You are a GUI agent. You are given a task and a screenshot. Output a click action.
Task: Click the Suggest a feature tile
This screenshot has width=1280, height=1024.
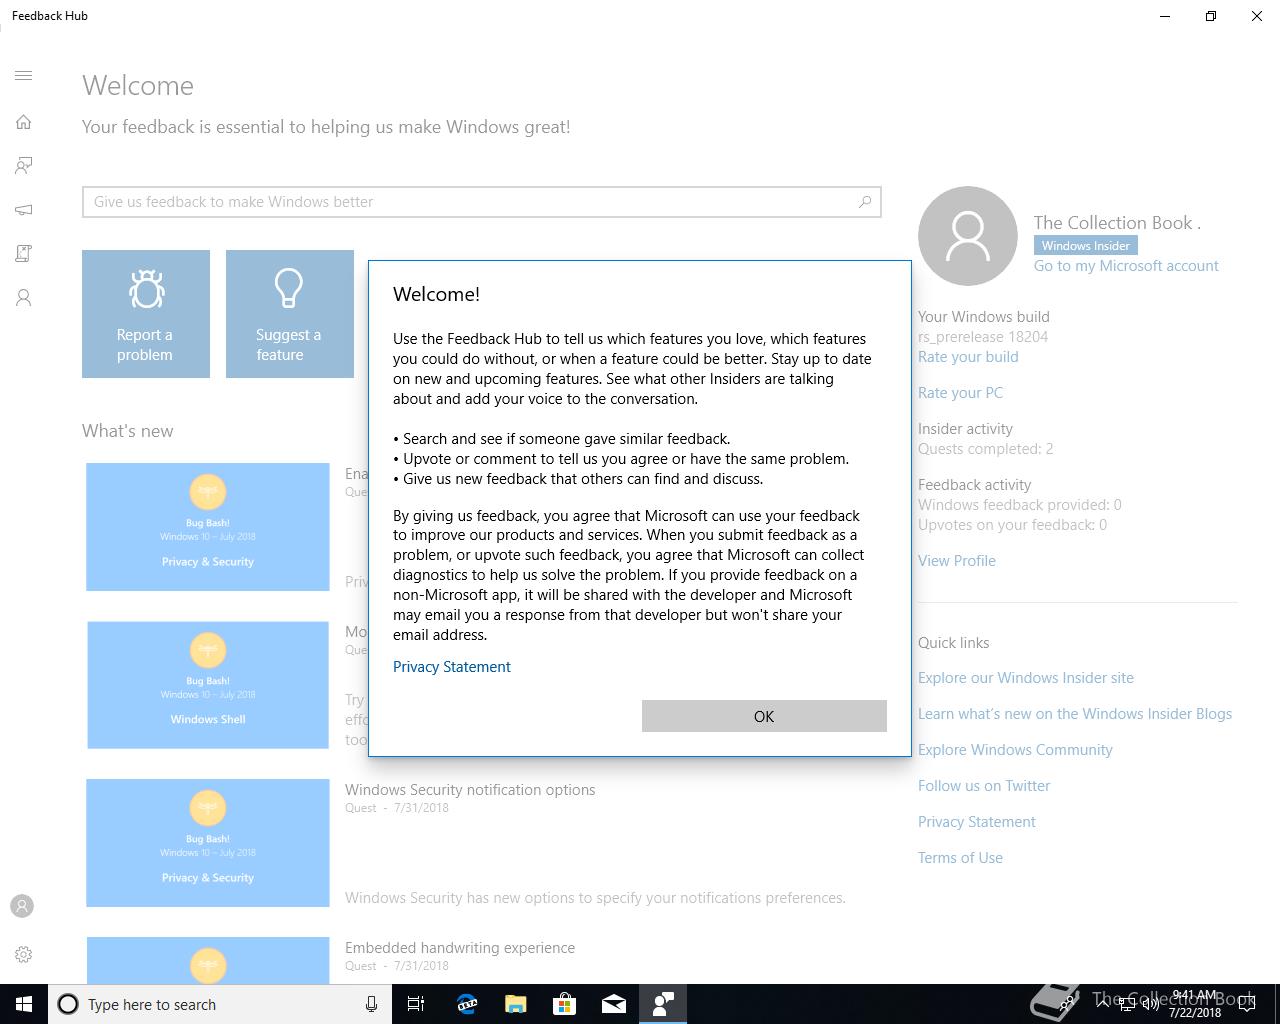(x=290, y=314)
